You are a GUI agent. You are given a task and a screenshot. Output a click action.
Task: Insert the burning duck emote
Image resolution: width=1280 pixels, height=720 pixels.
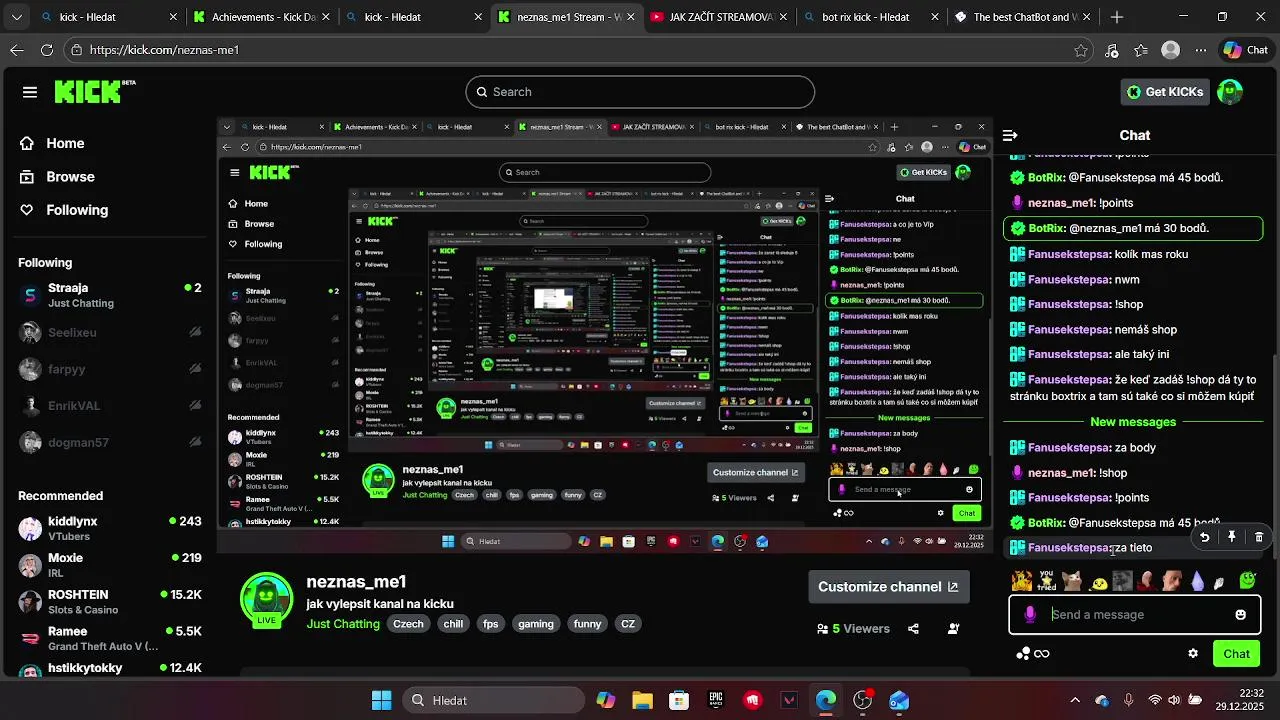click(1022, 581)
